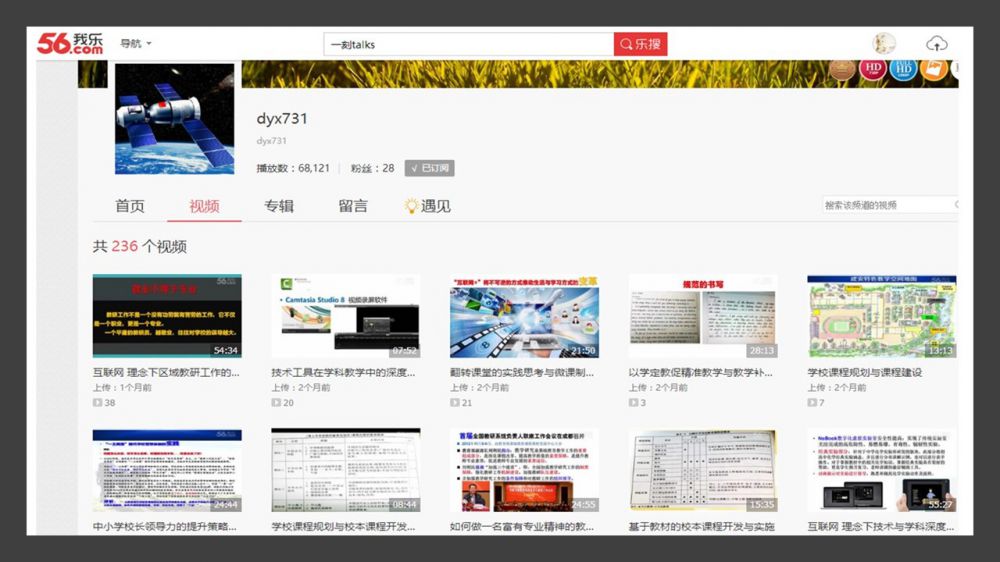Click the blue HD badge icon
Image resolution: width=1000 pixels, height=562 pixels.
tap(903, 69)
